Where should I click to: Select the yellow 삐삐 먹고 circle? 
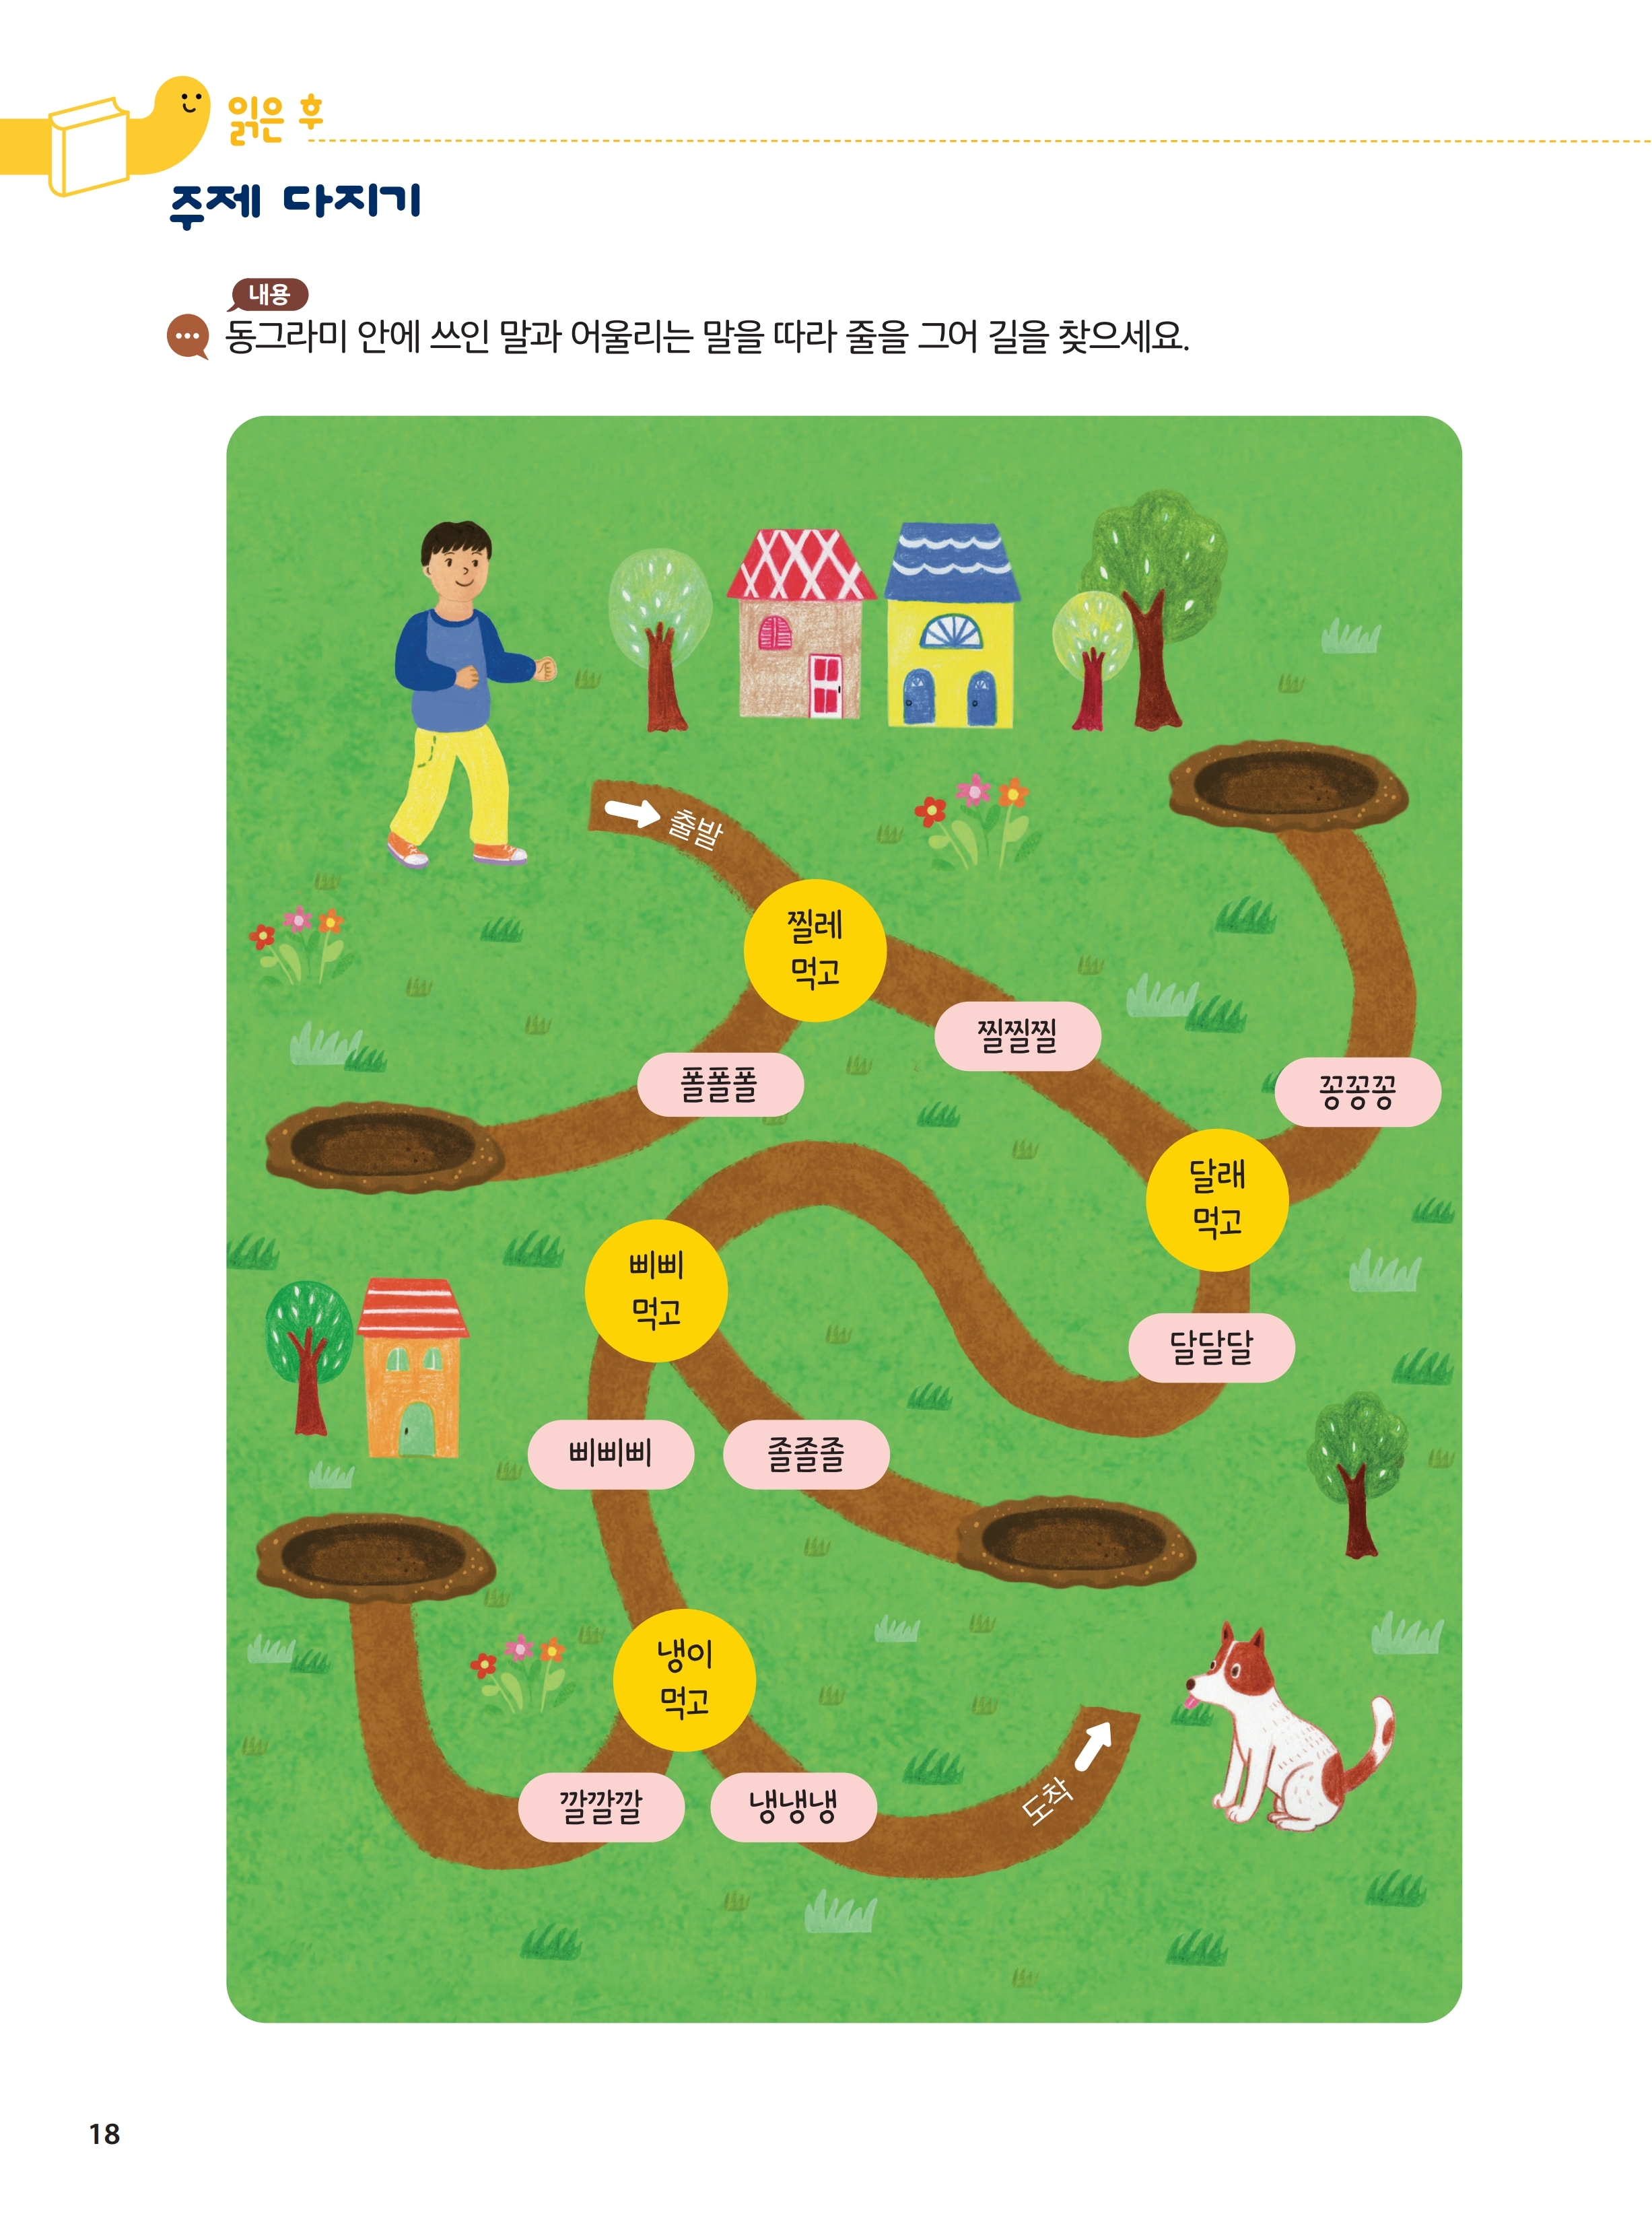656,1290
